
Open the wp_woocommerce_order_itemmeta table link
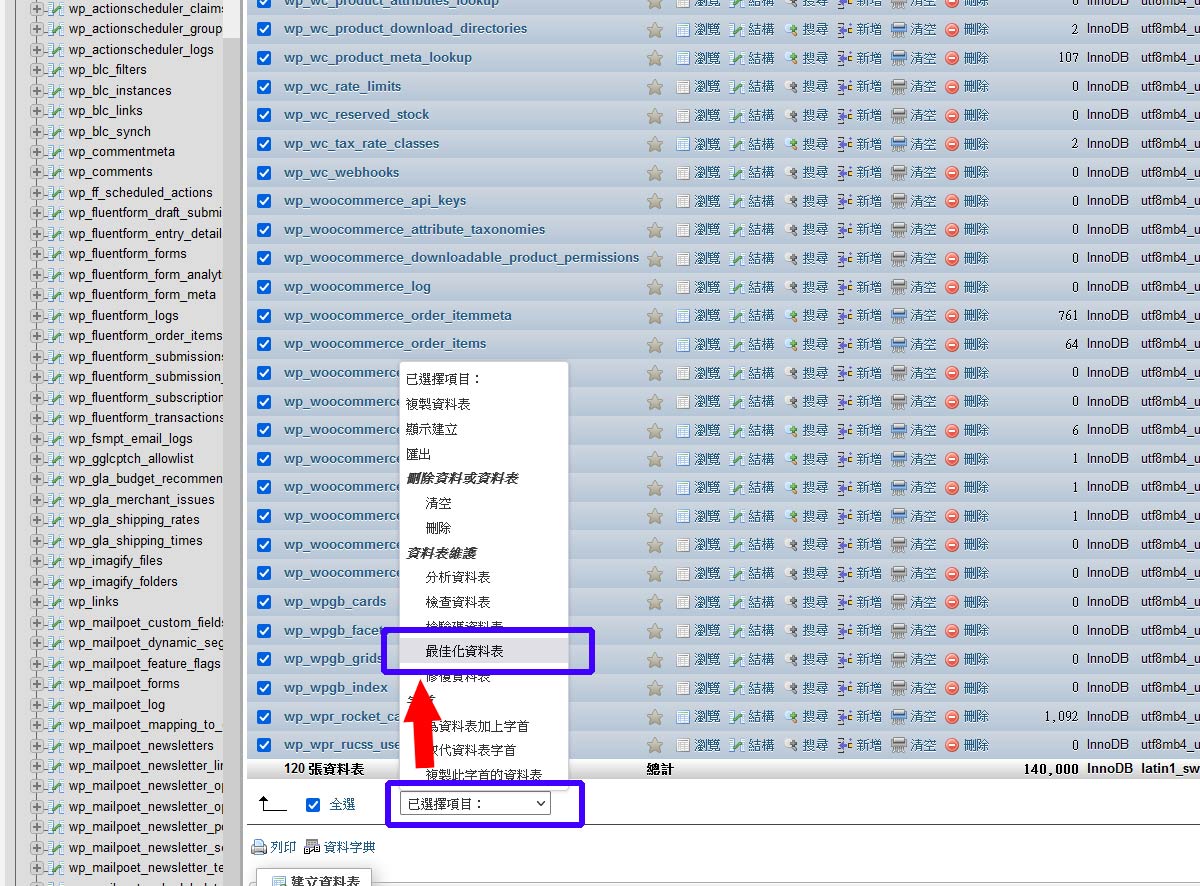397,315
